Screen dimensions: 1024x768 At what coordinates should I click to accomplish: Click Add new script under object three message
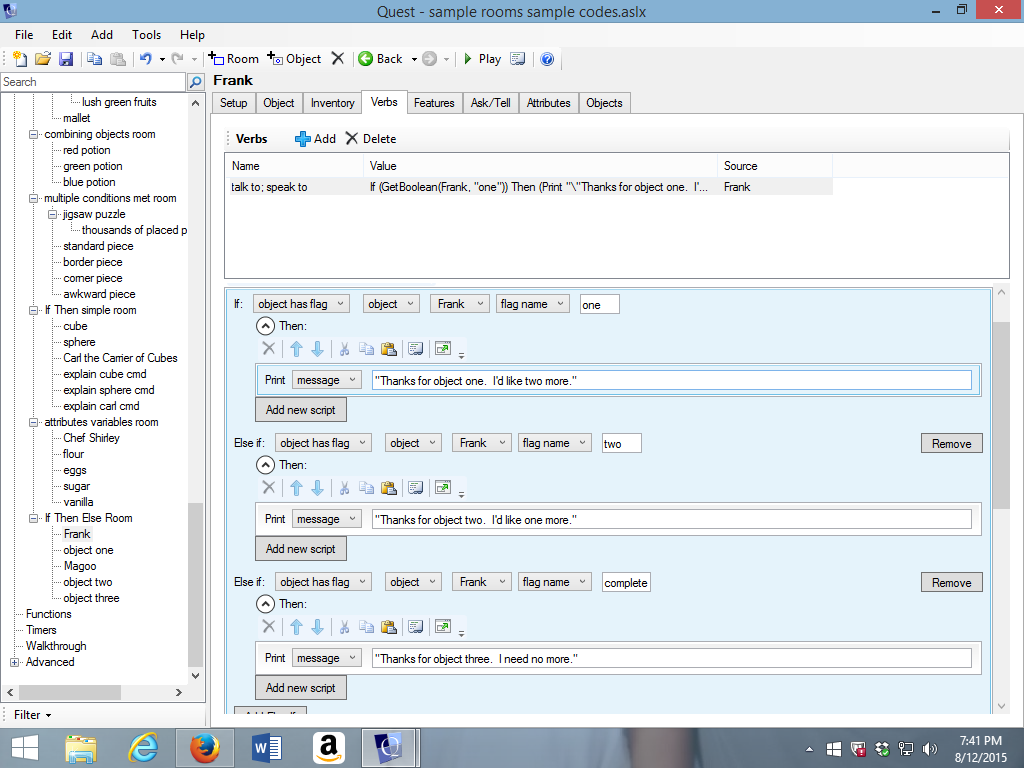point(300,688)
